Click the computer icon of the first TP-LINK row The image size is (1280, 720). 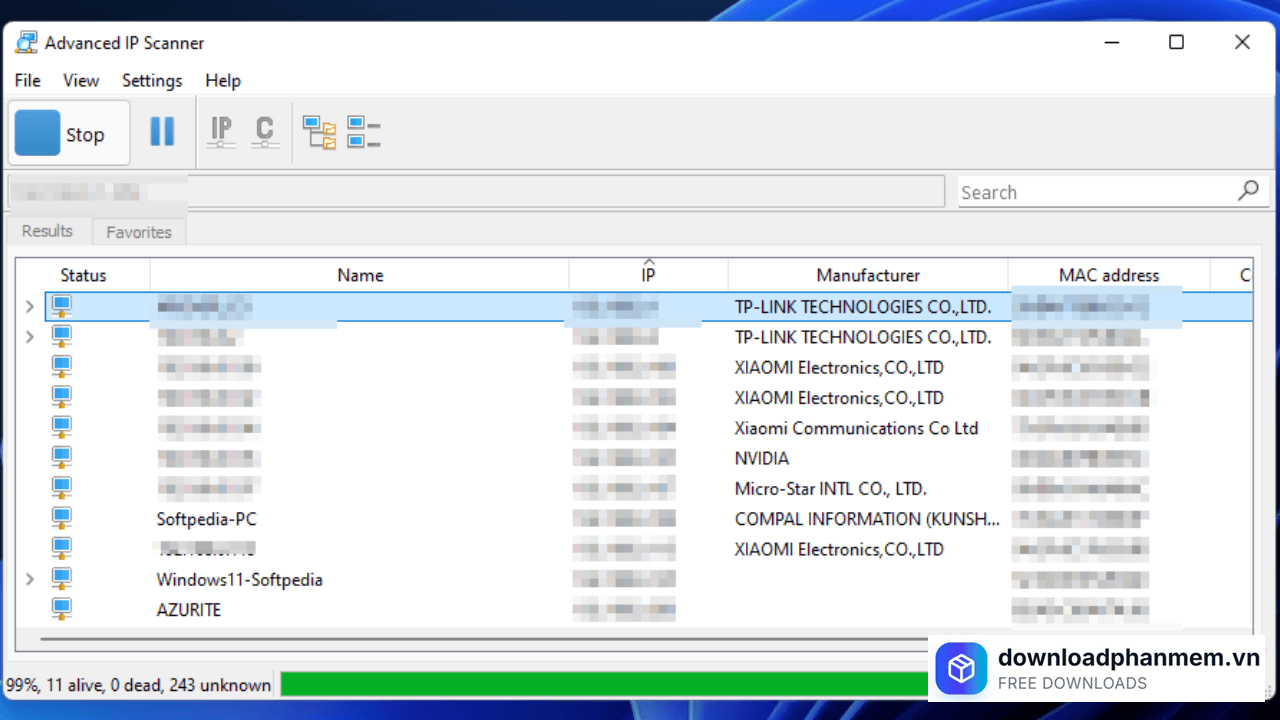point(62,306)
